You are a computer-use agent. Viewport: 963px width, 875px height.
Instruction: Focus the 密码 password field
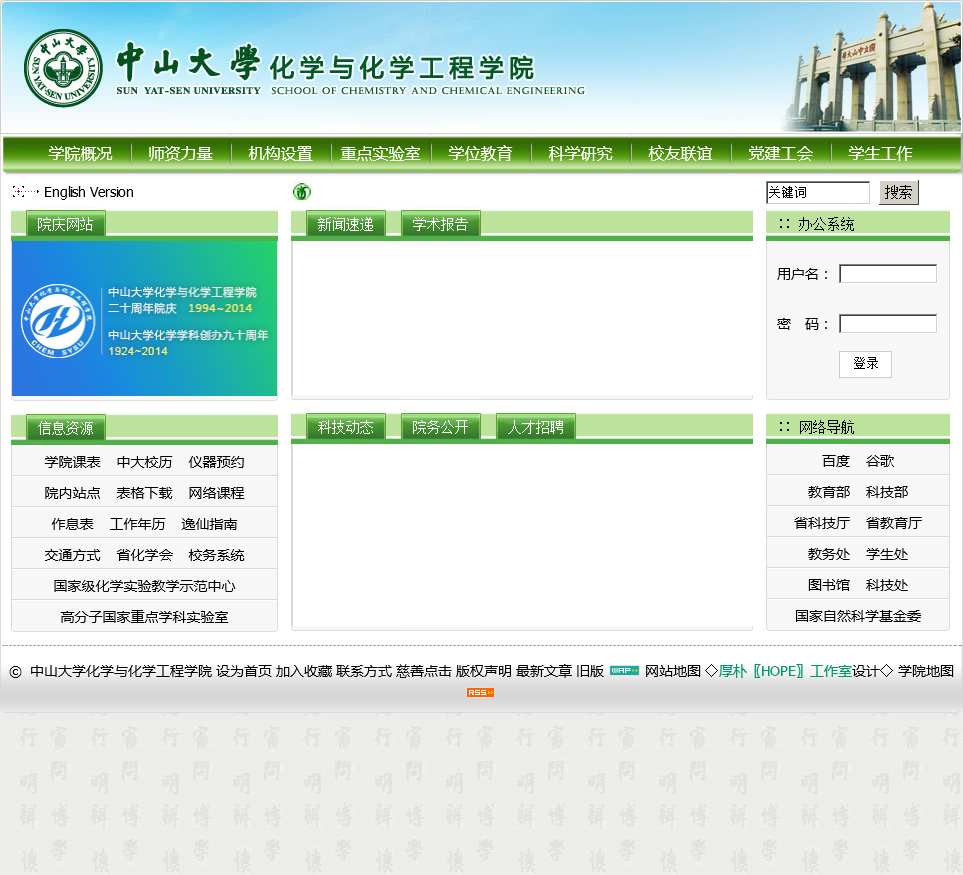[887, 324]
